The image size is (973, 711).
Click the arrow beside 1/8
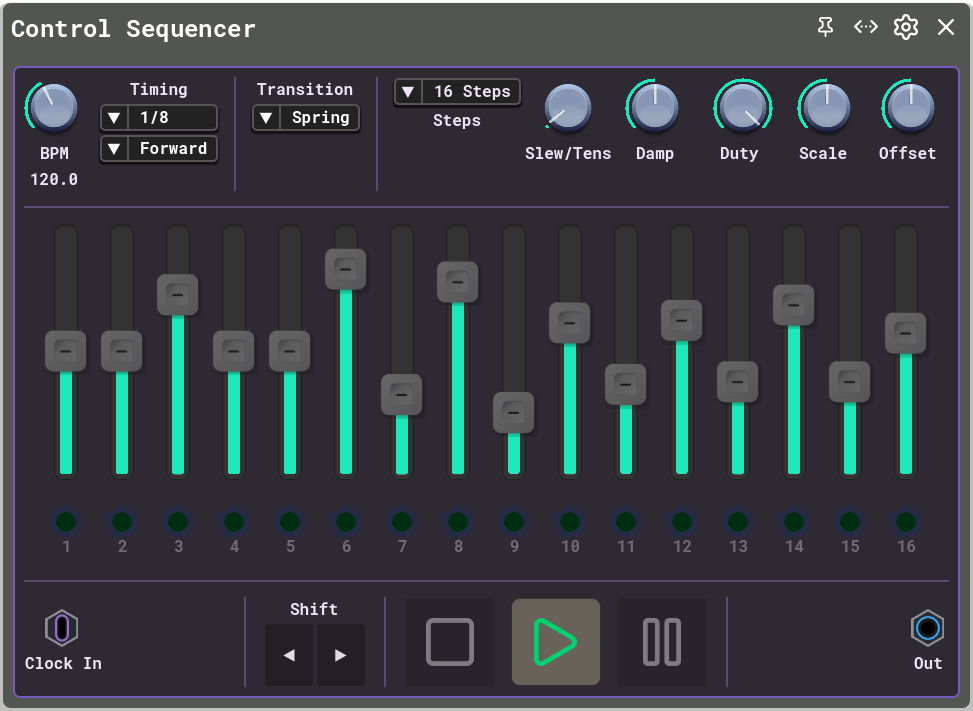(x=114, y=117)
